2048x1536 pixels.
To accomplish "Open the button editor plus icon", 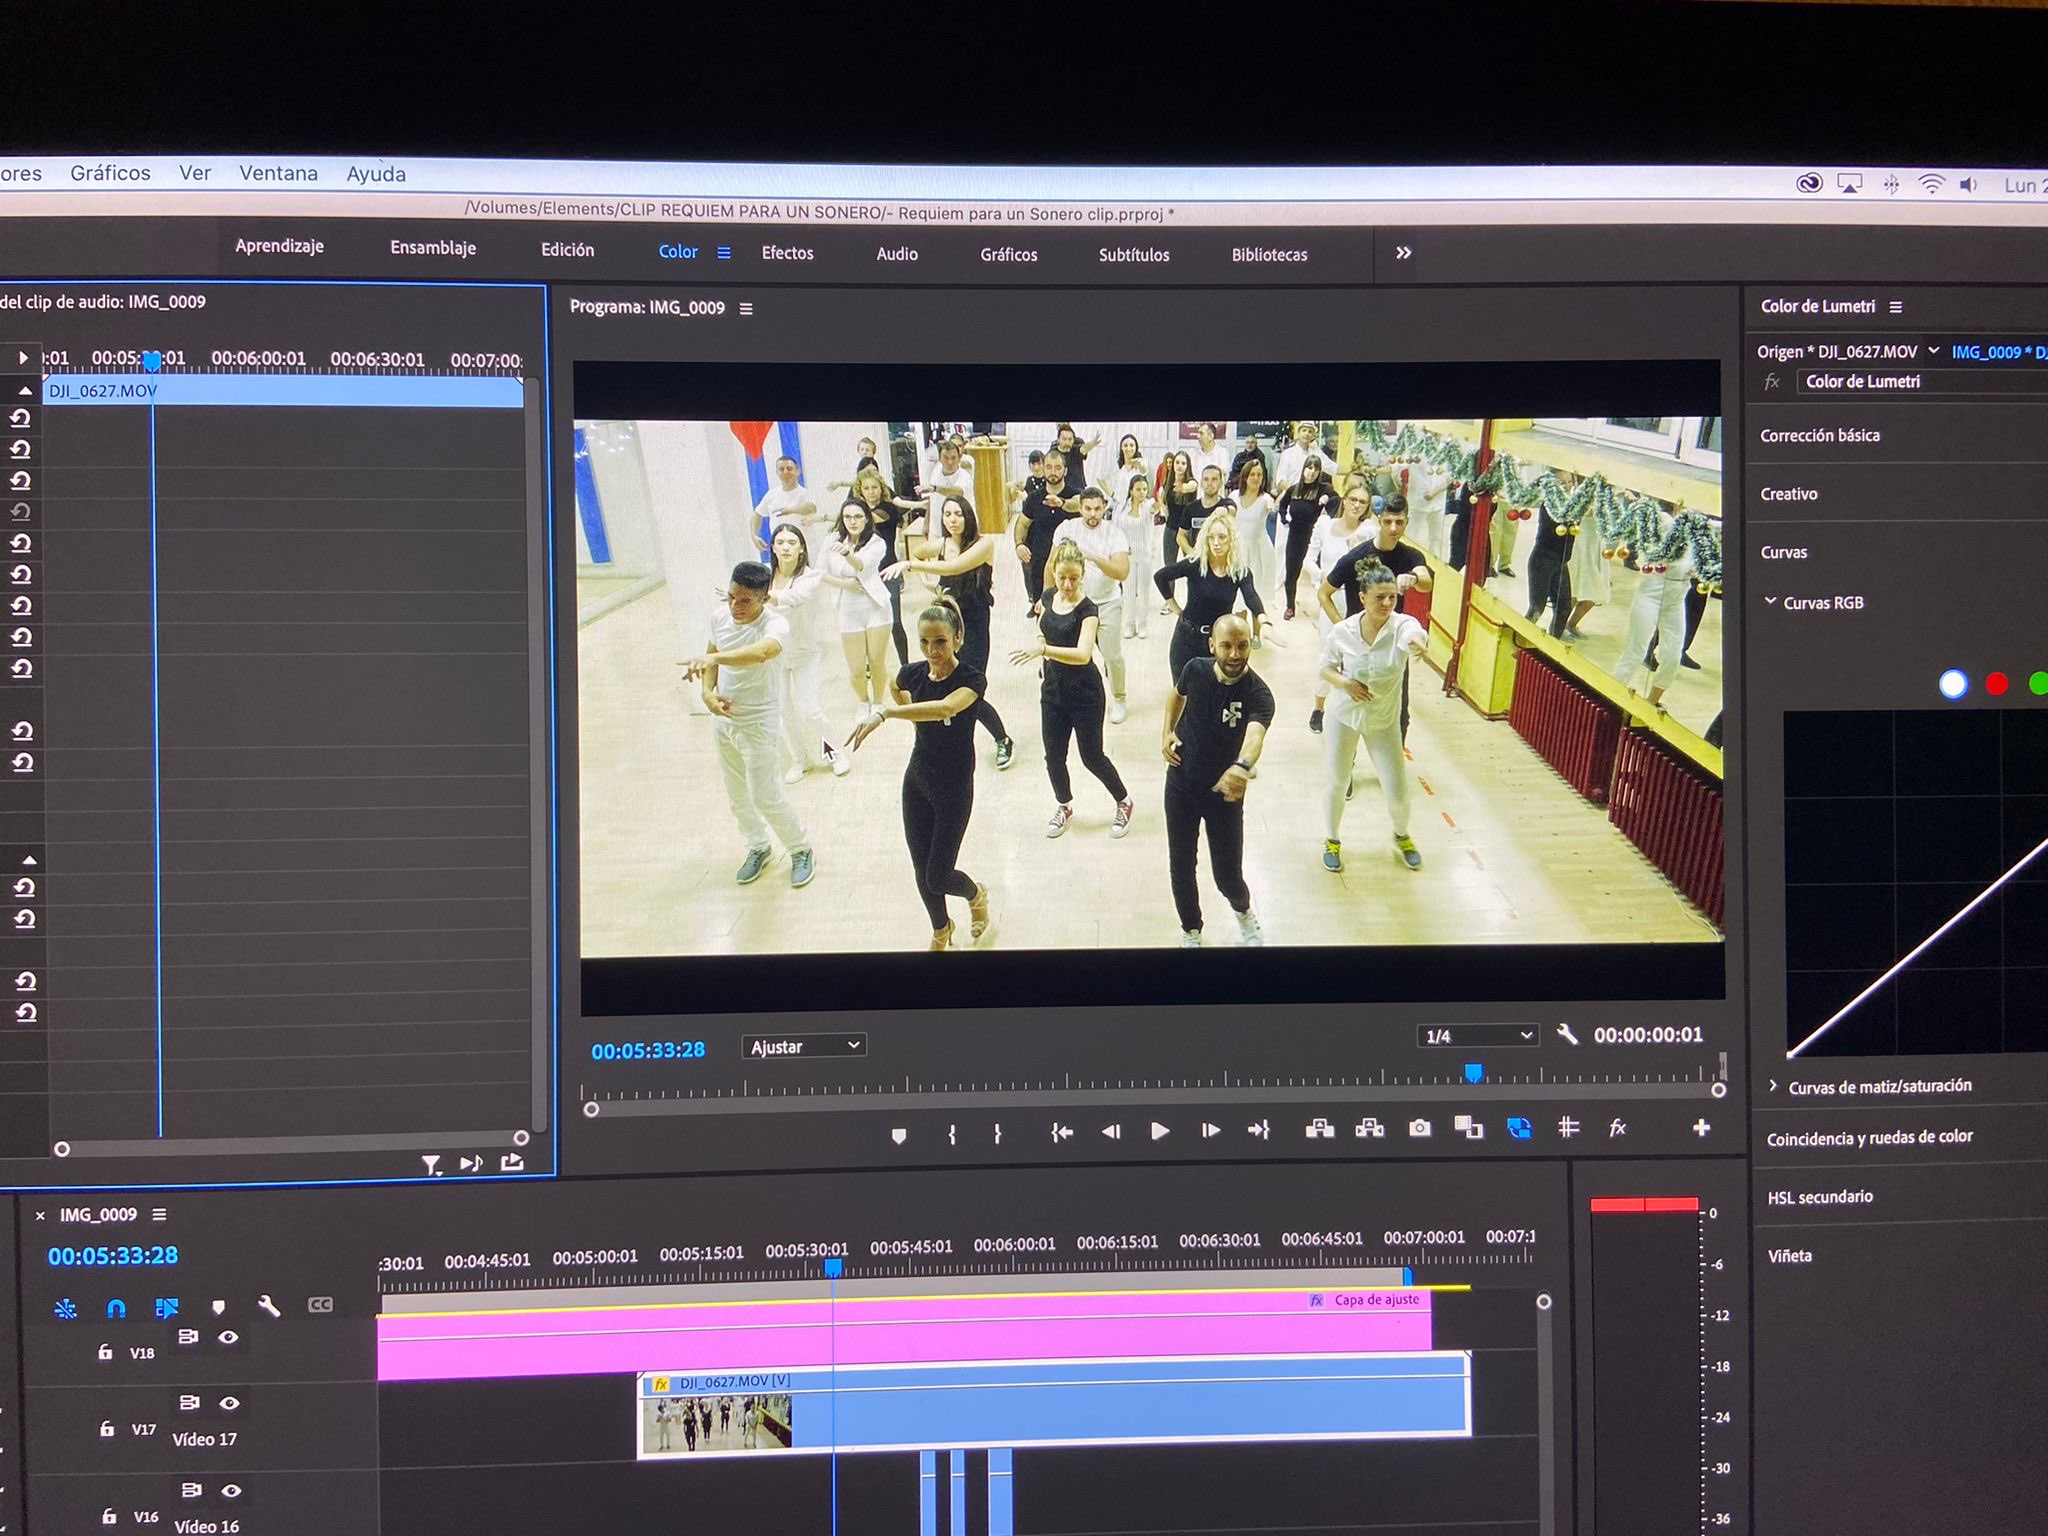I will point(1701,1128).
